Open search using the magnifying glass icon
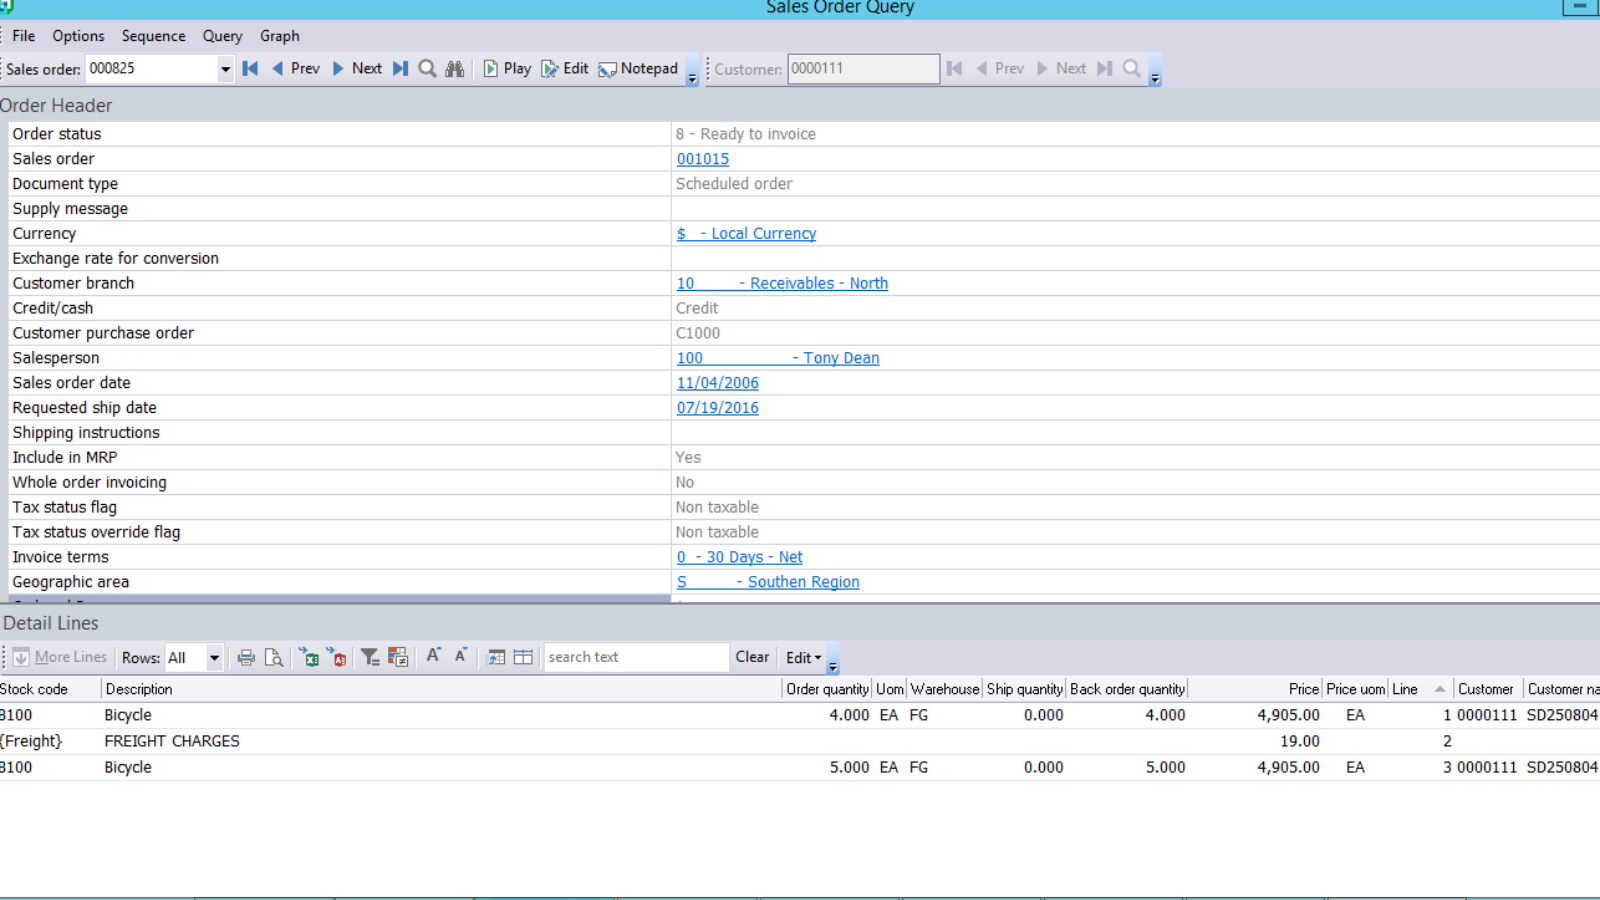The height and width of the screenshot is (900, 1600). 427,68
